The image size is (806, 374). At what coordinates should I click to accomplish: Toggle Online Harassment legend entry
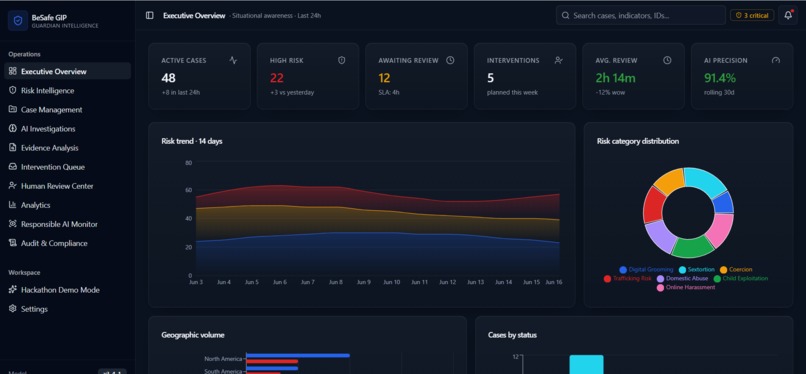pyautogui.click(x=686, y=287)
